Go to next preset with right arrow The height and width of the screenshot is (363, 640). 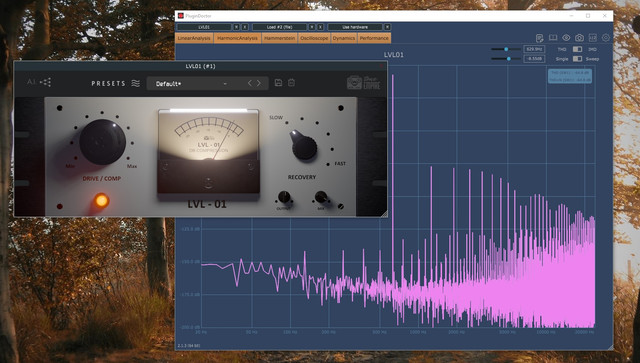click(259, 83)
